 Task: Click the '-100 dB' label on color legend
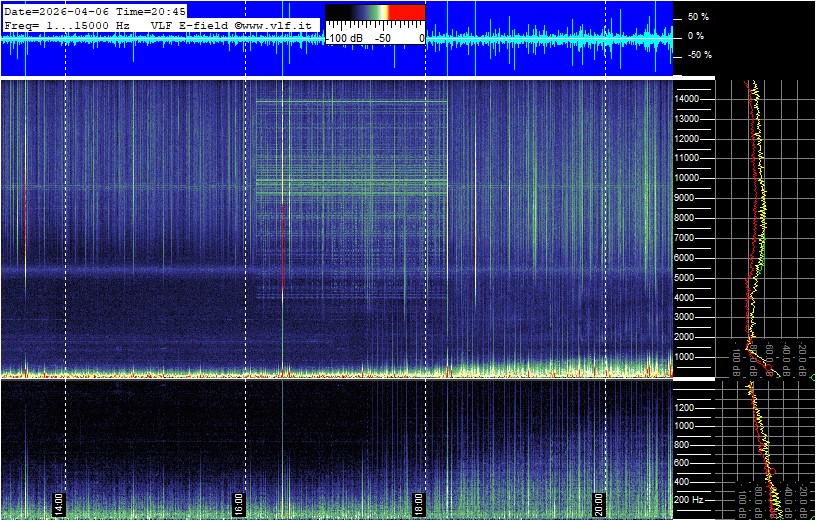click(343, 38)
